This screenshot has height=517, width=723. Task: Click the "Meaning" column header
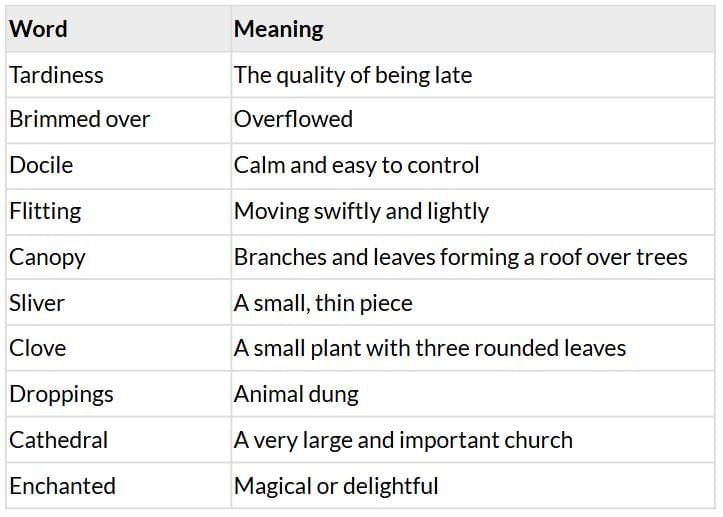(x=279, y=29)
